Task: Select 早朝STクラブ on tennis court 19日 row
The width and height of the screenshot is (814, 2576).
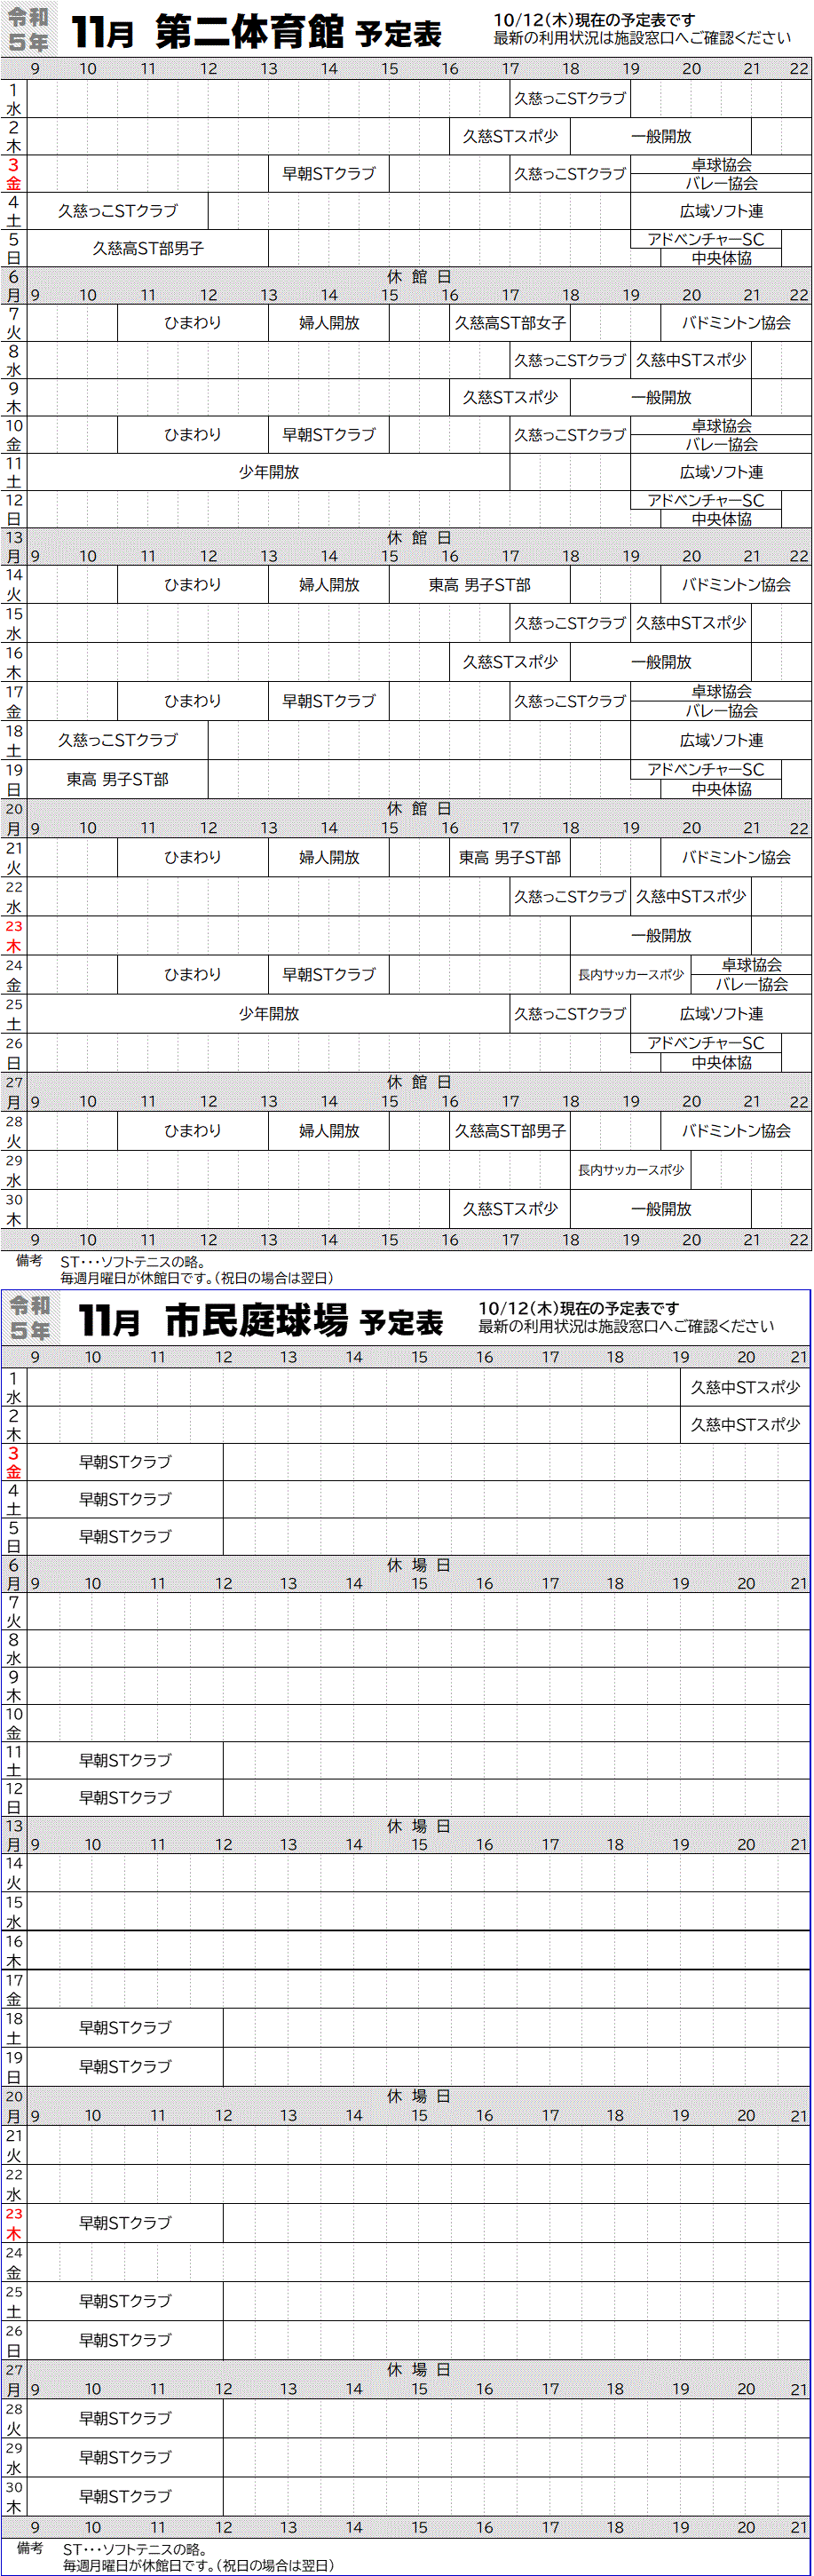Action: point(126,2066)
